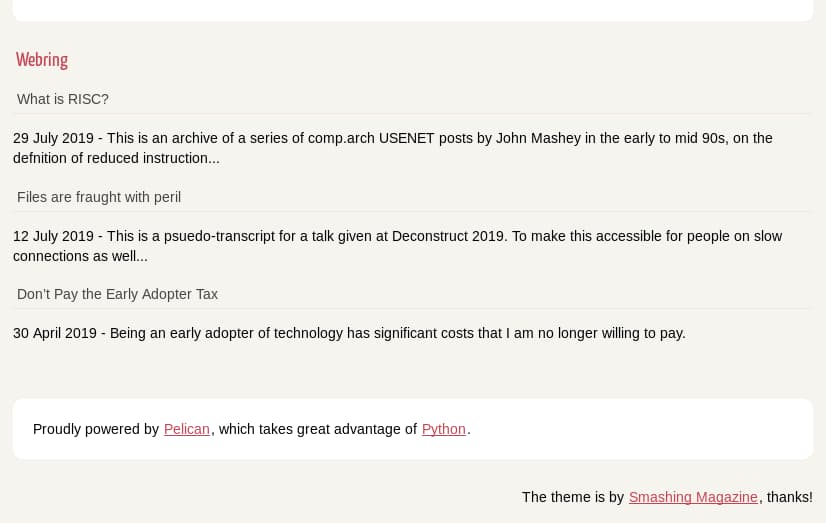
Task: Click "defnition of reduced instruction..." summary line
Action: (x=116, y=158)
